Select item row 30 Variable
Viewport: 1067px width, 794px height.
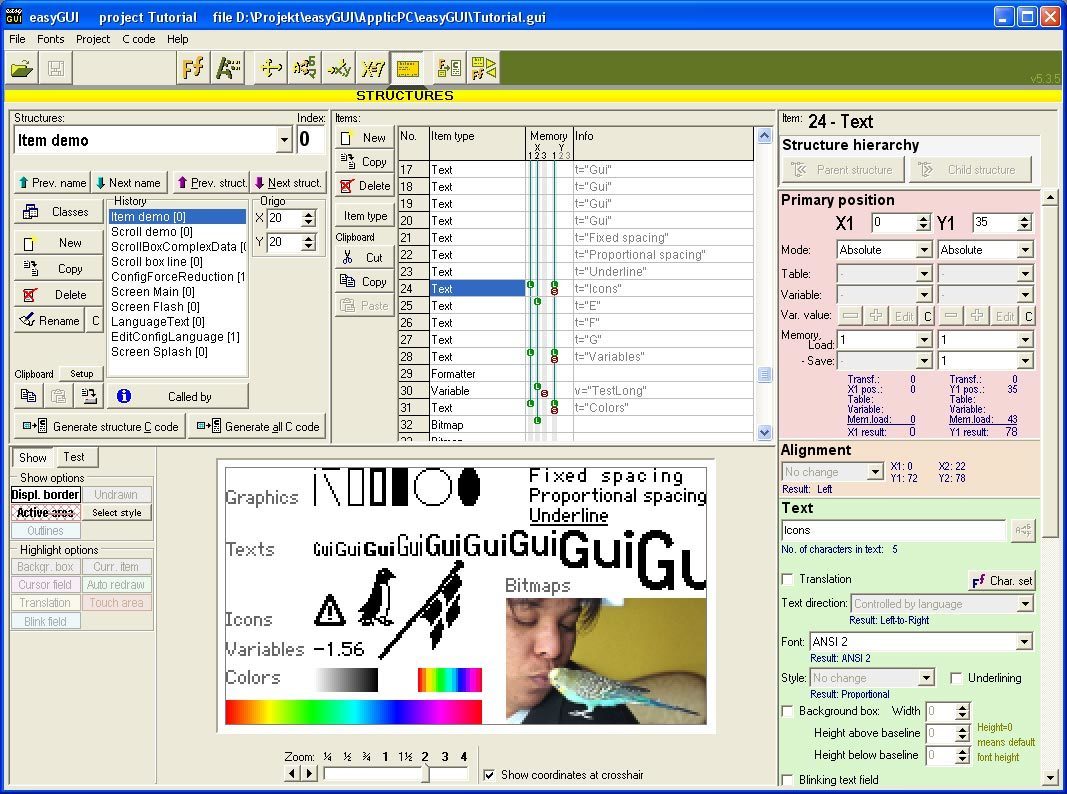pyautogui.click(x=575, y=391)
